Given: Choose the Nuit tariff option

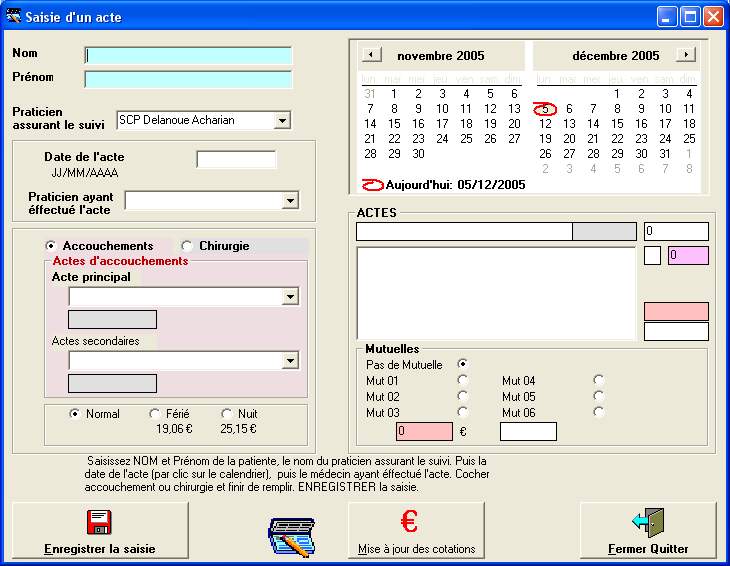Looking at the screenshot, I should point(227,414).
